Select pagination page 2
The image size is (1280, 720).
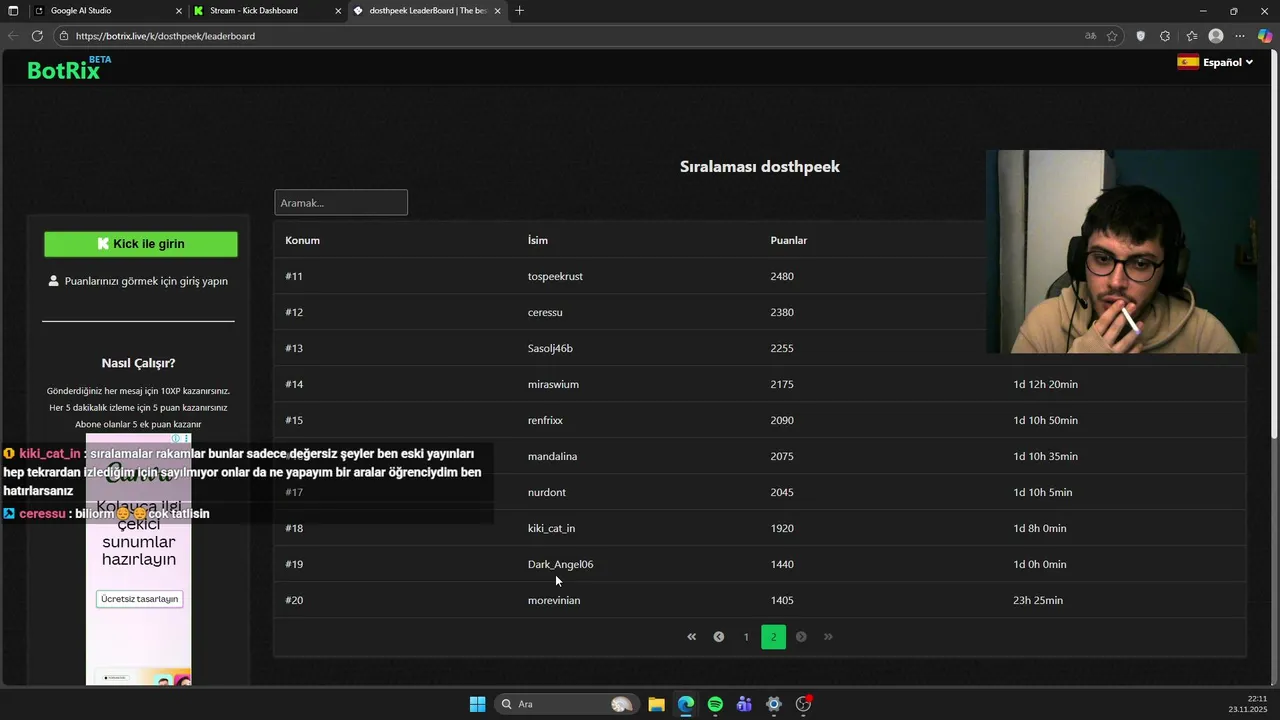pos(773,637)
